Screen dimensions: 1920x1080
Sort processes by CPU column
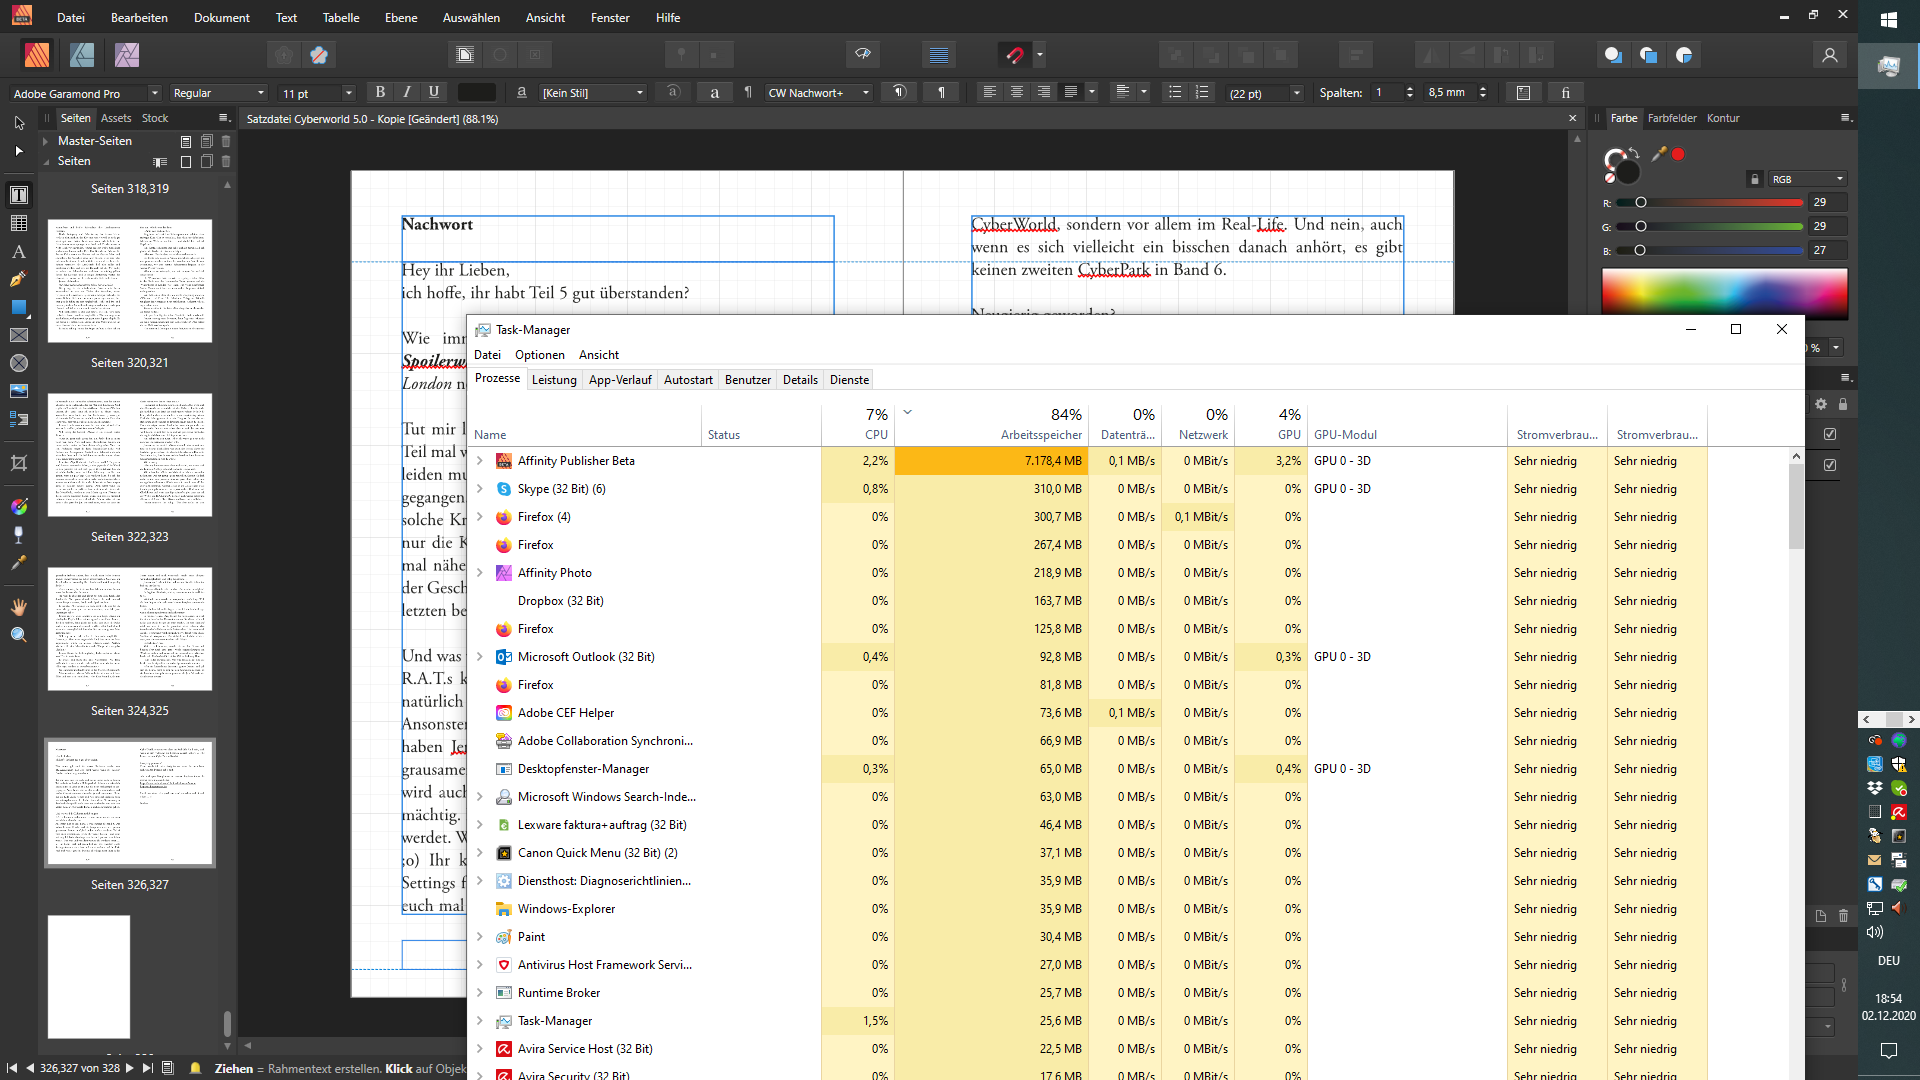tap(858, 424)
